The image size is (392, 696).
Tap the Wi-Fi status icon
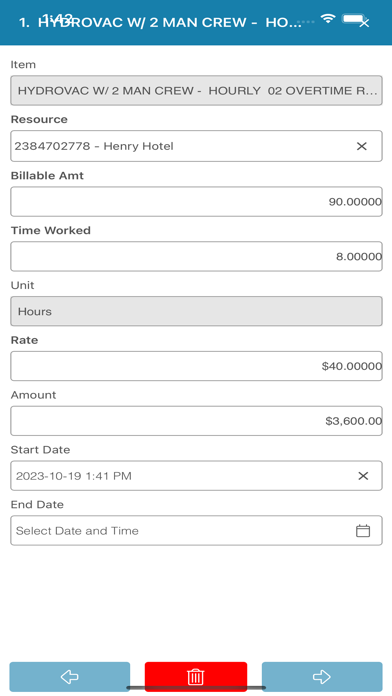[x=328, y=19]
